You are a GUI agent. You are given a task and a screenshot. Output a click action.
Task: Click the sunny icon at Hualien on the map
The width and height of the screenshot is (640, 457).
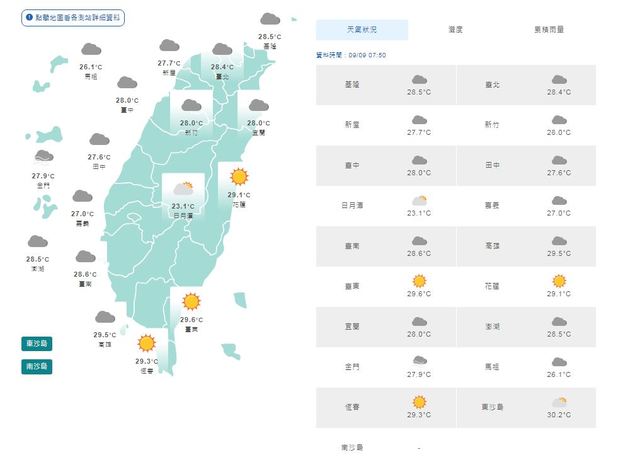(238, 177)
